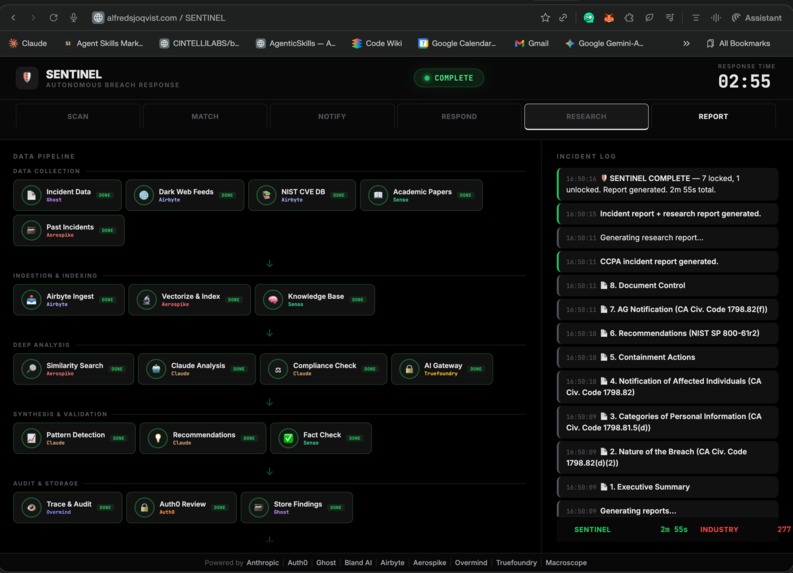Screen dimensions: 793x573
Task: Open the Google Gemini bookmark
Action: (604, 43)
